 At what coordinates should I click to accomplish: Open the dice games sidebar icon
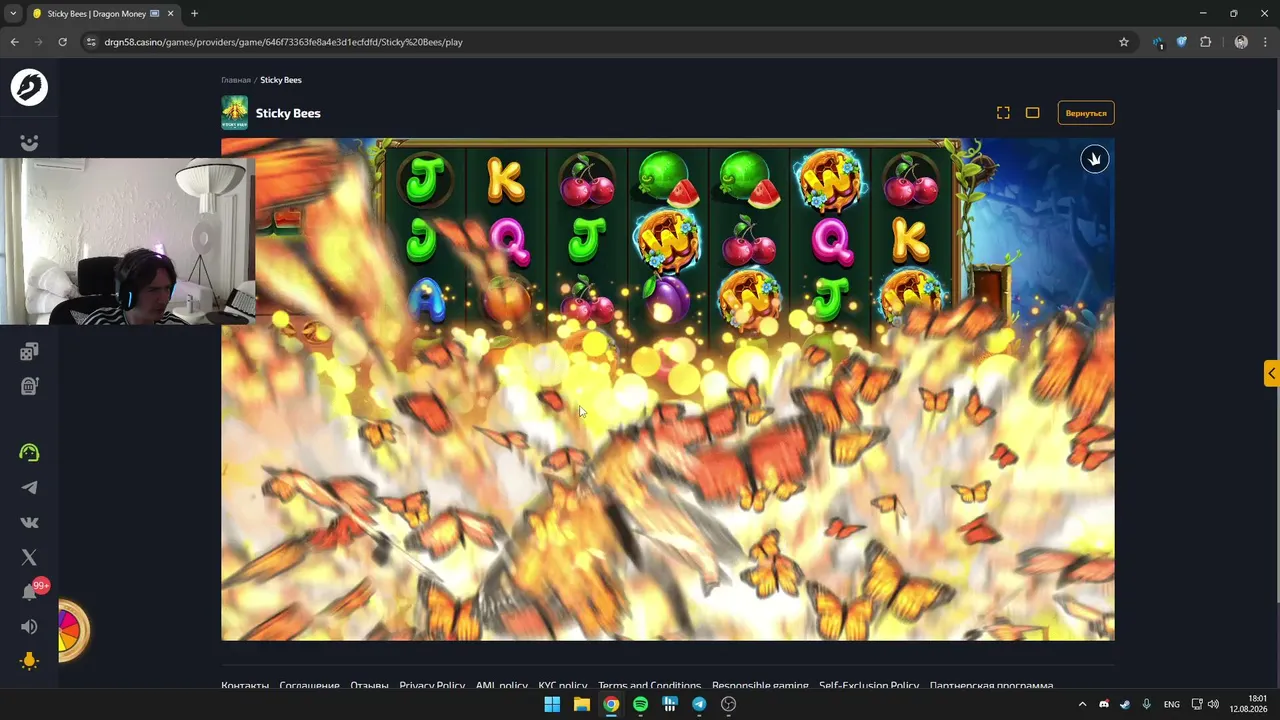pyautogui.click(x=29, y=351)
